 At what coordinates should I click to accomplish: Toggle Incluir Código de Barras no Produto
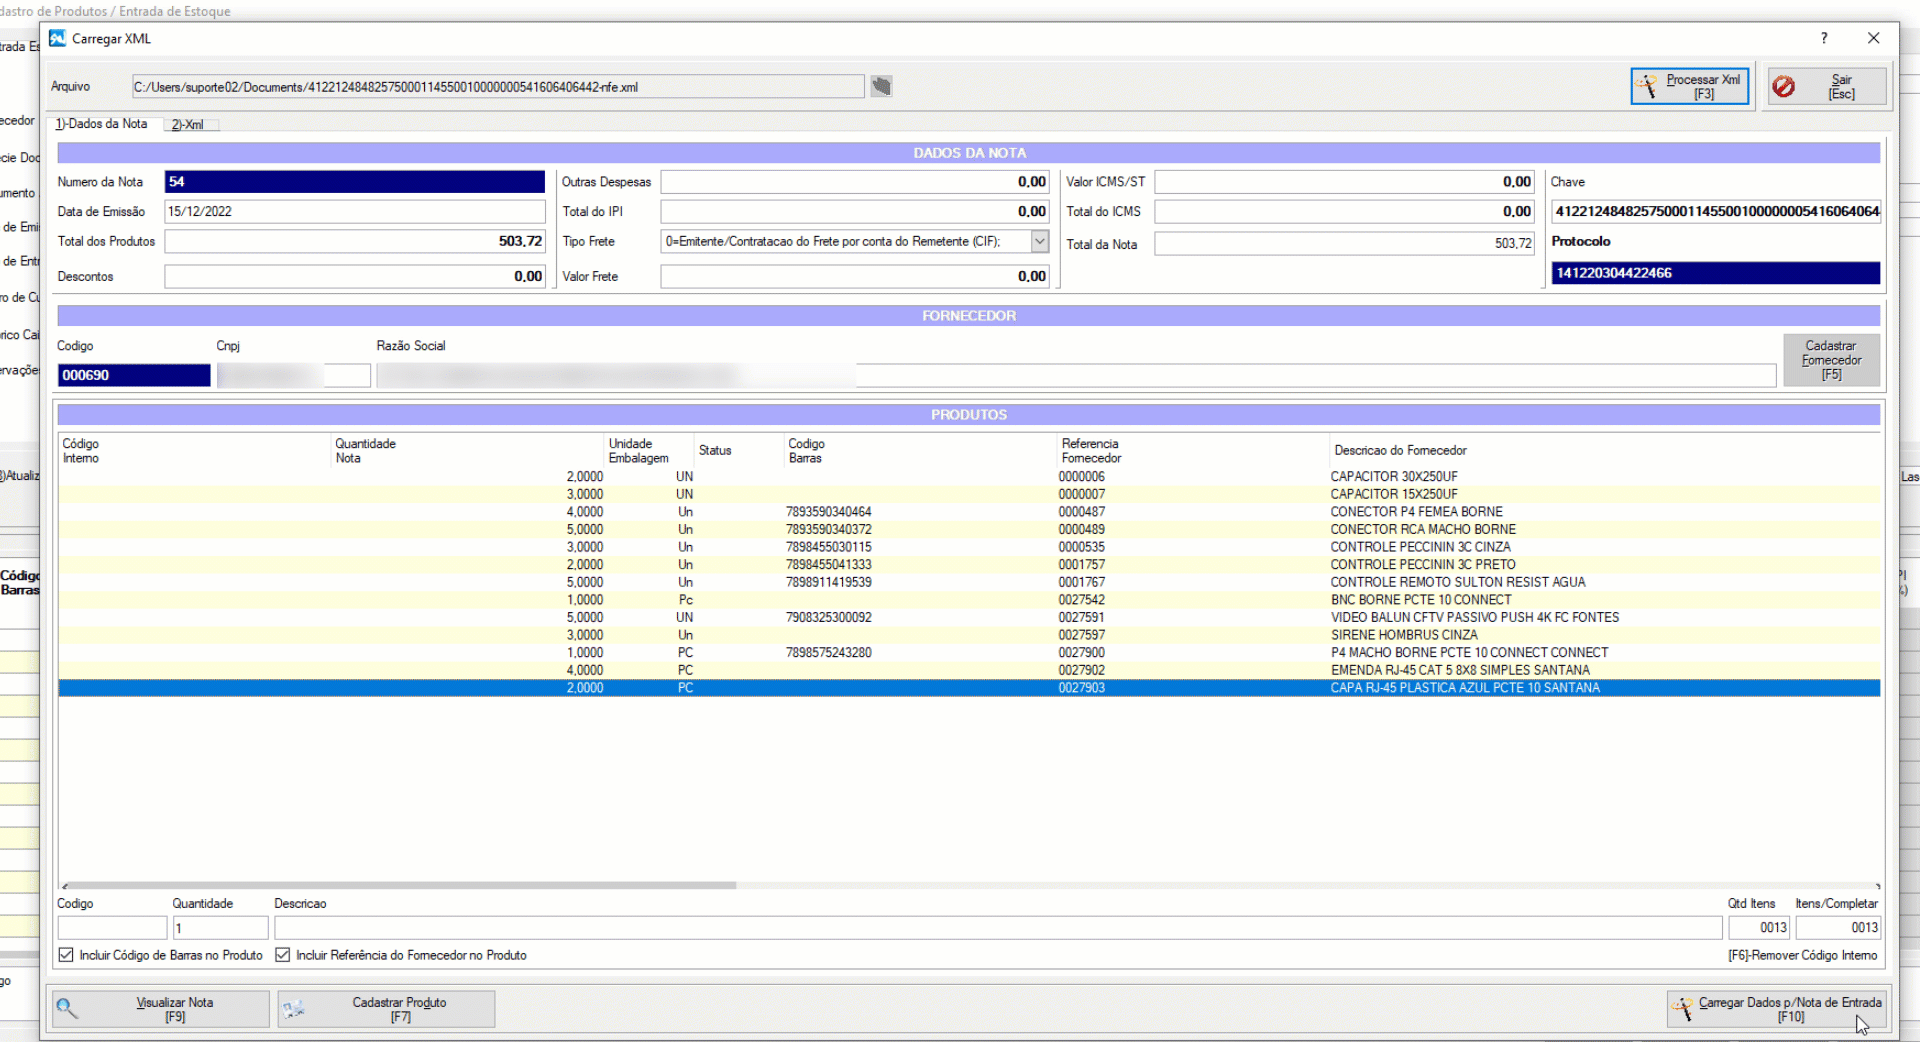click(66, 955)
